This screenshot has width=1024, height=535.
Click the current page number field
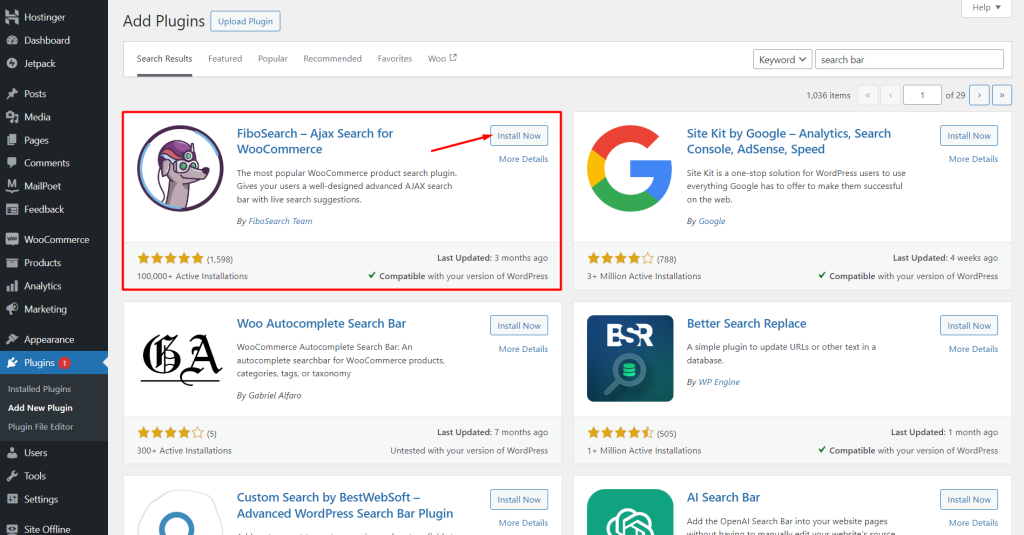pos(922,95)
